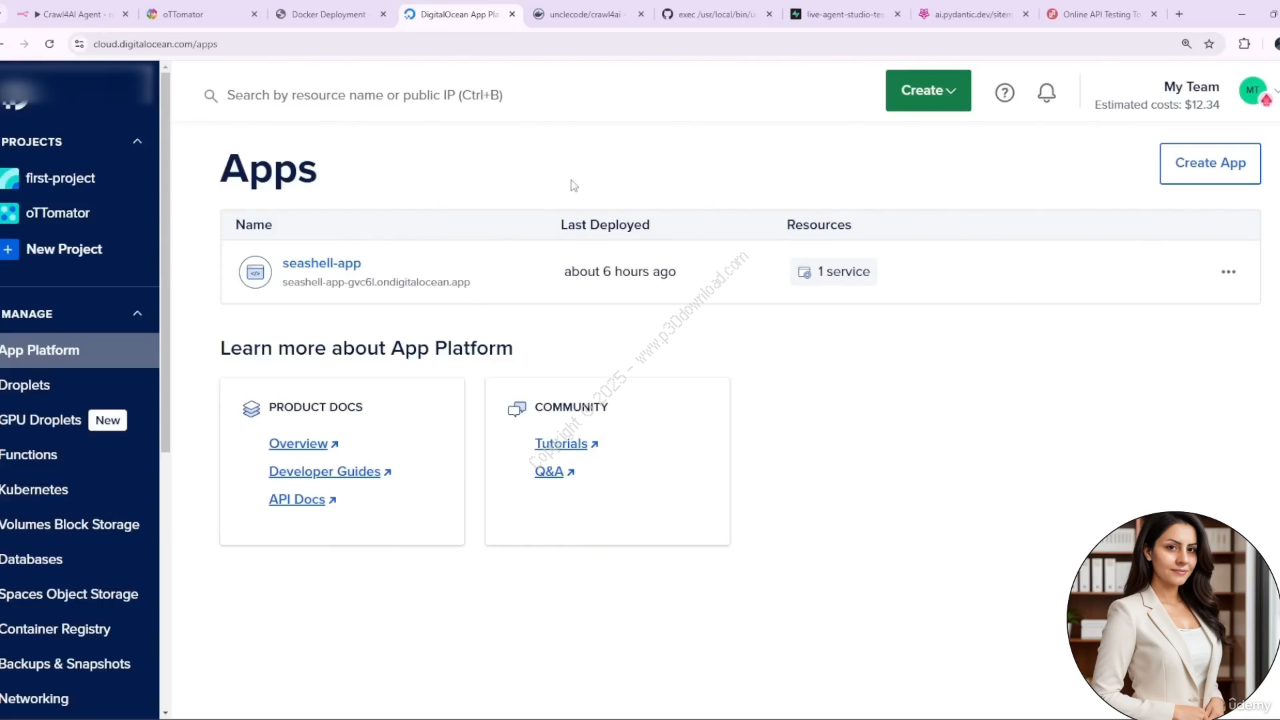Image resolution: width=1280 pixels, height=720 pixels.
Task: Open the seashell-app link
Action: point(321,263)
